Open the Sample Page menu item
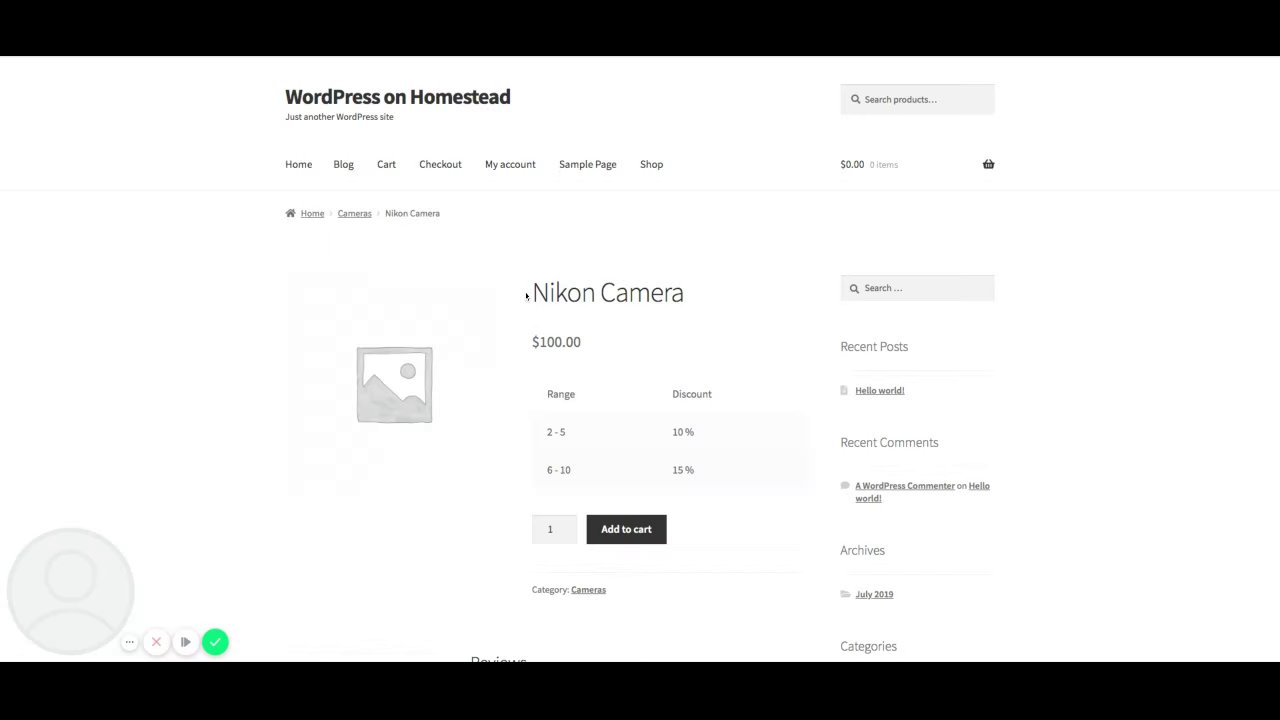 pos(587,164)
